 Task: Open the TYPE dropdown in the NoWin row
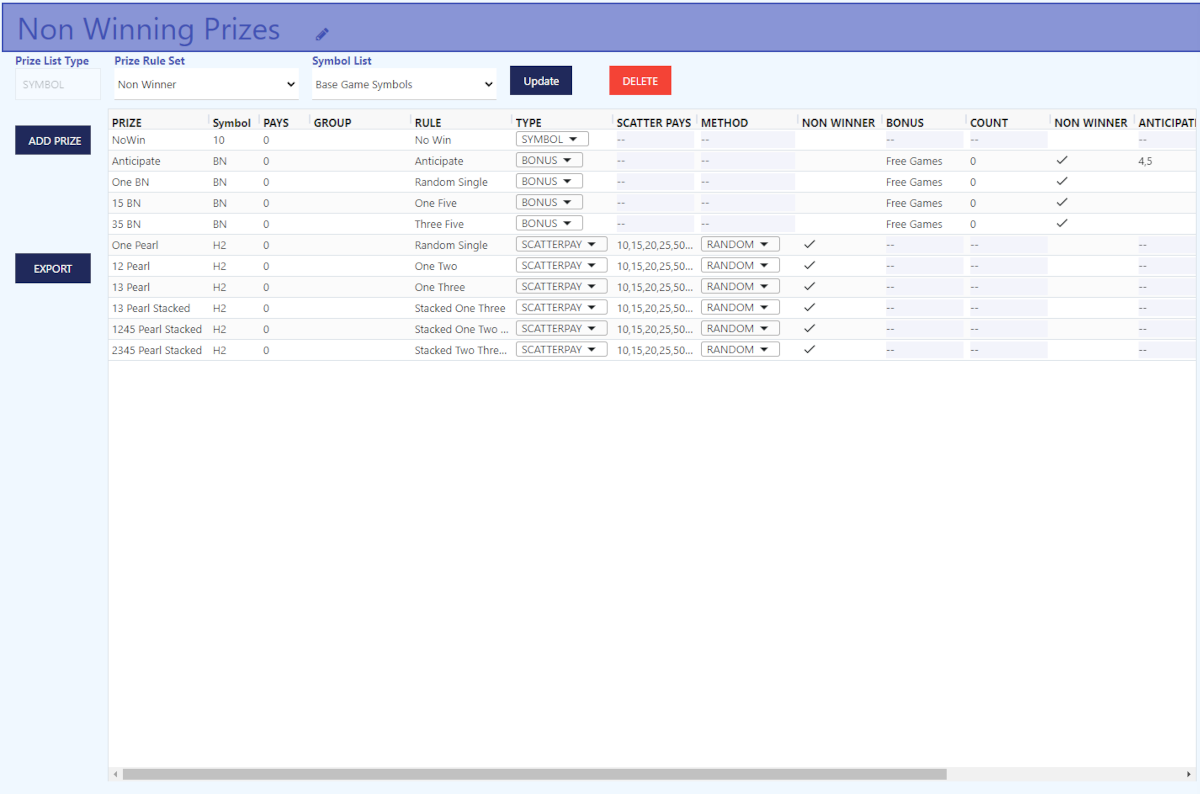pyautogui.click(x=551, y=140)
